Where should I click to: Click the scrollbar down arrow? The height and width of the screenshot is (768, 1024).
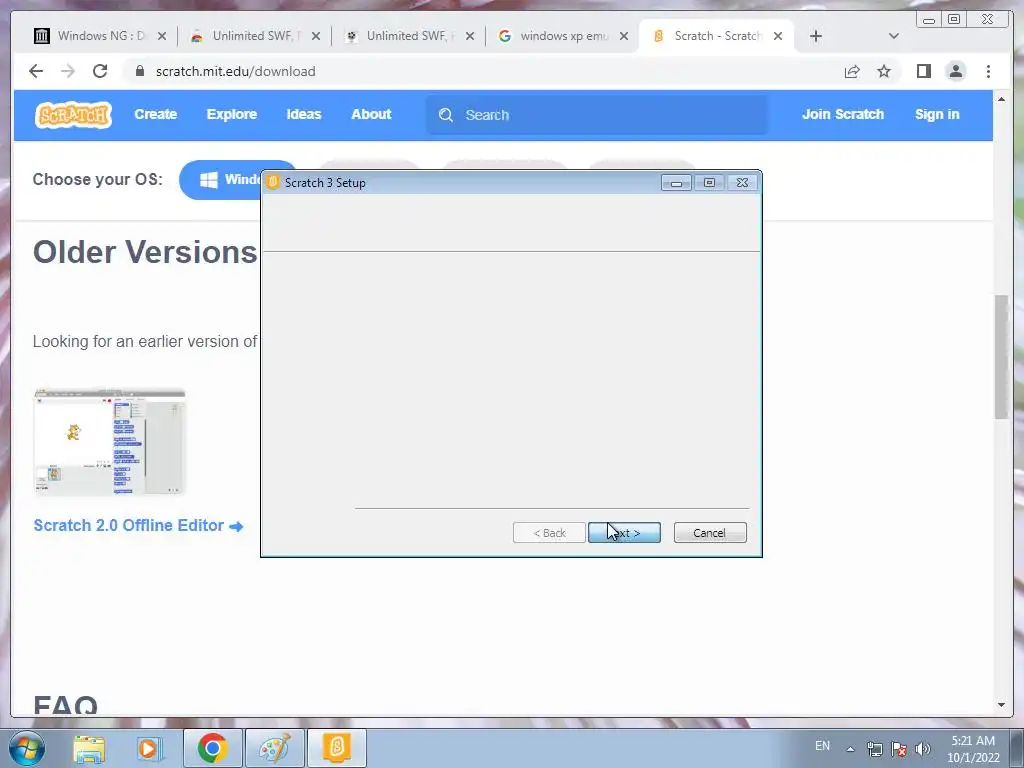(x=1001, y=705)
